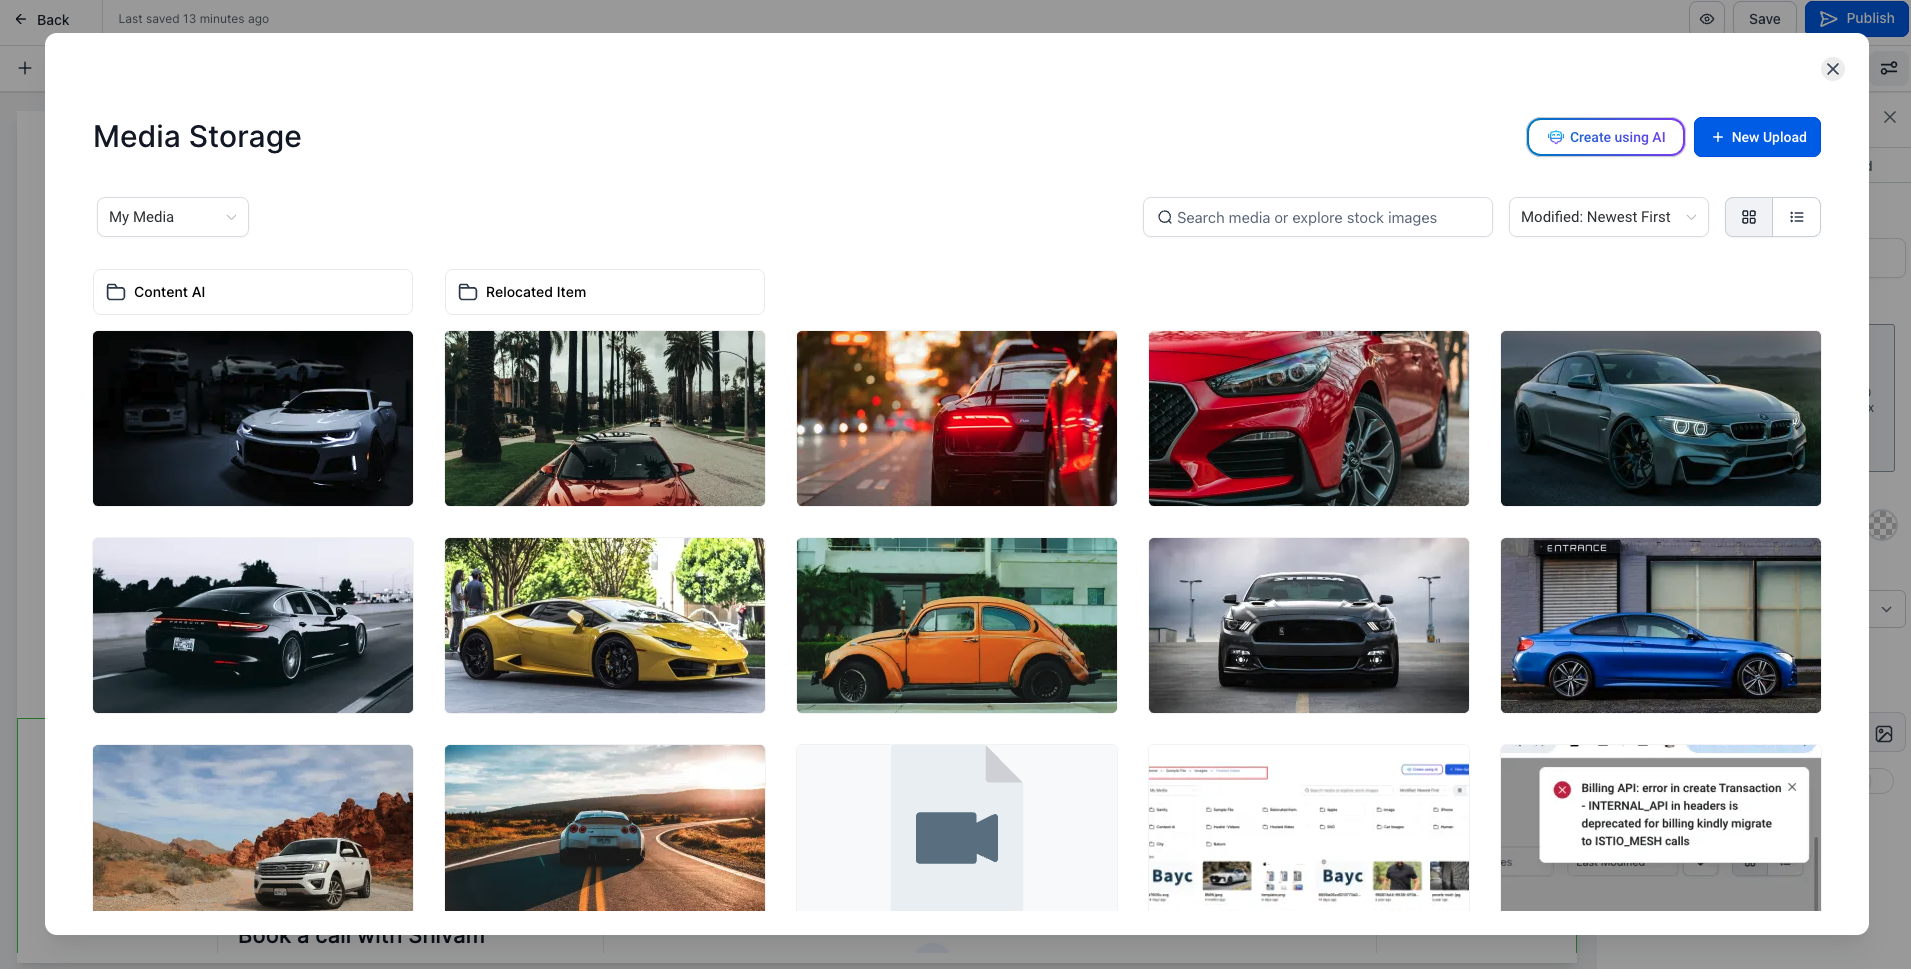Select the red car front close-up image
Screen dimensions: 1911x969
click(x=1309, y=418)
